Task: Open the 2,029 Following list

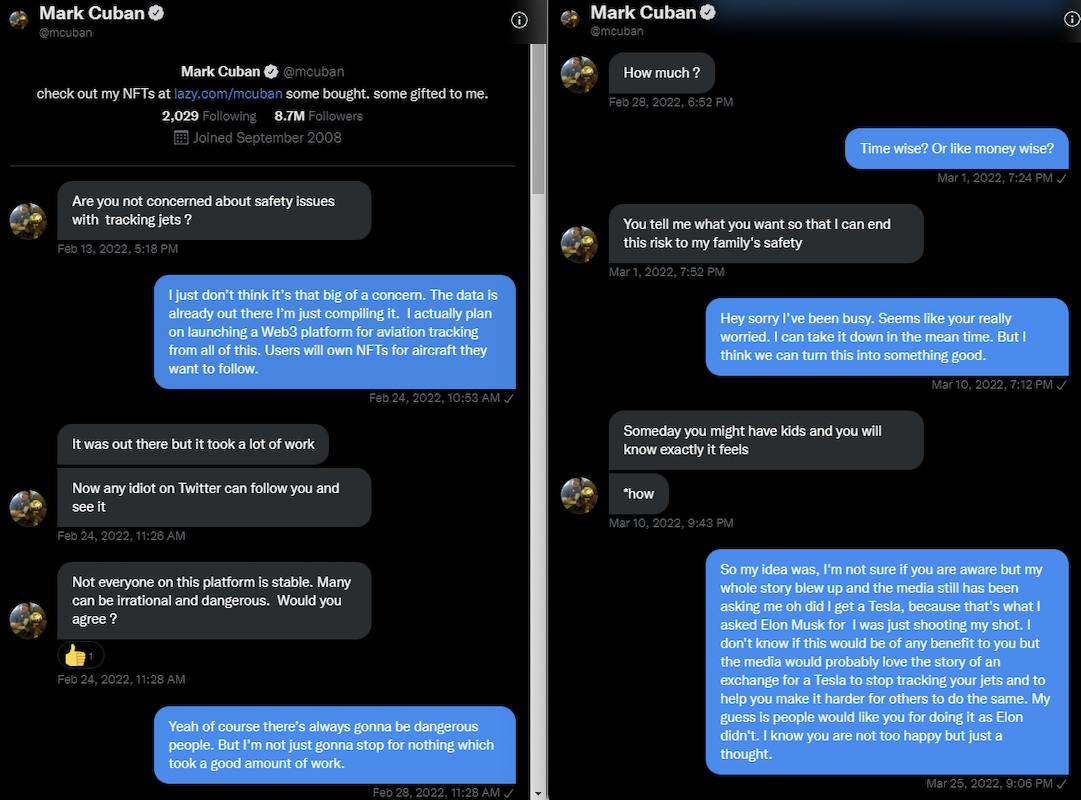Action: pyautogui.click(x=210, y=116)
